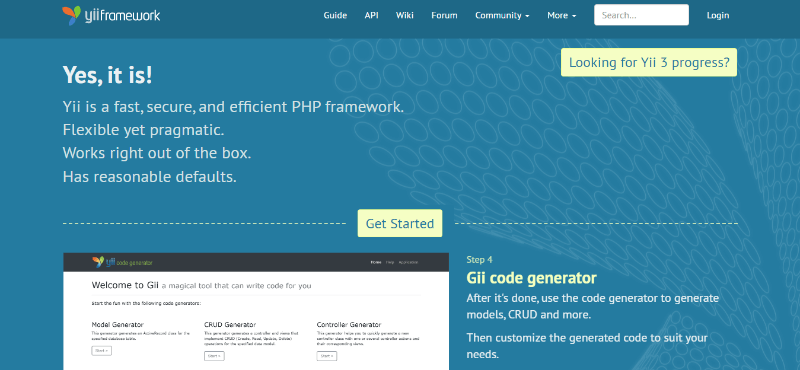Focus the Search input field
Image resolution: width=800 pixels, height=370 pixels.
coord(641,15)
